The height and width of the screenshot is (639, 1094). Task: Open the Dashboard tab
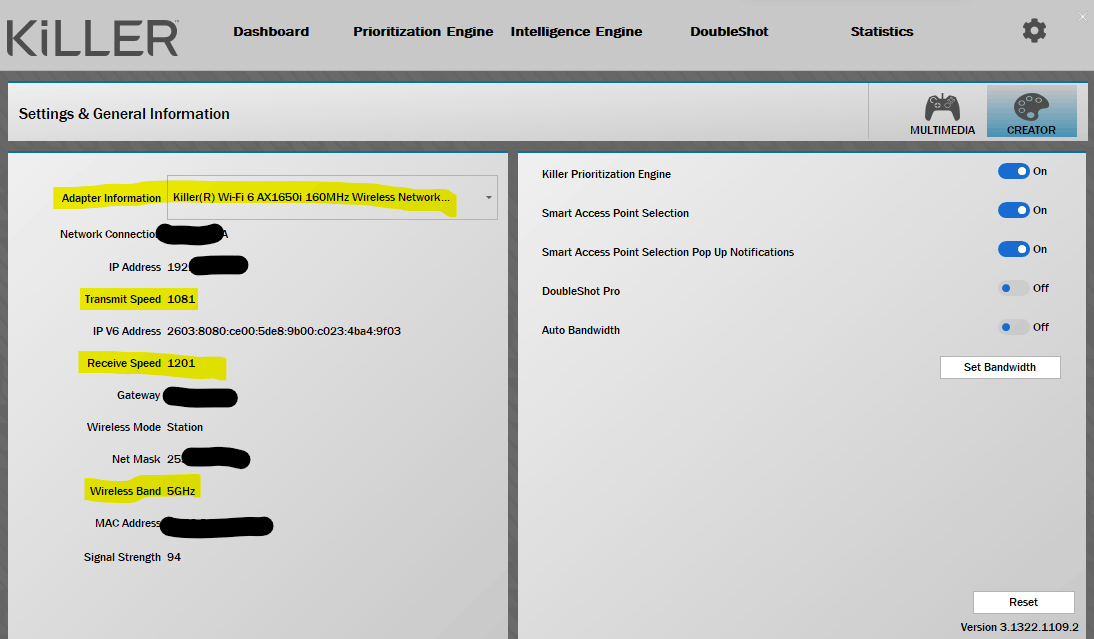point(271,31)
